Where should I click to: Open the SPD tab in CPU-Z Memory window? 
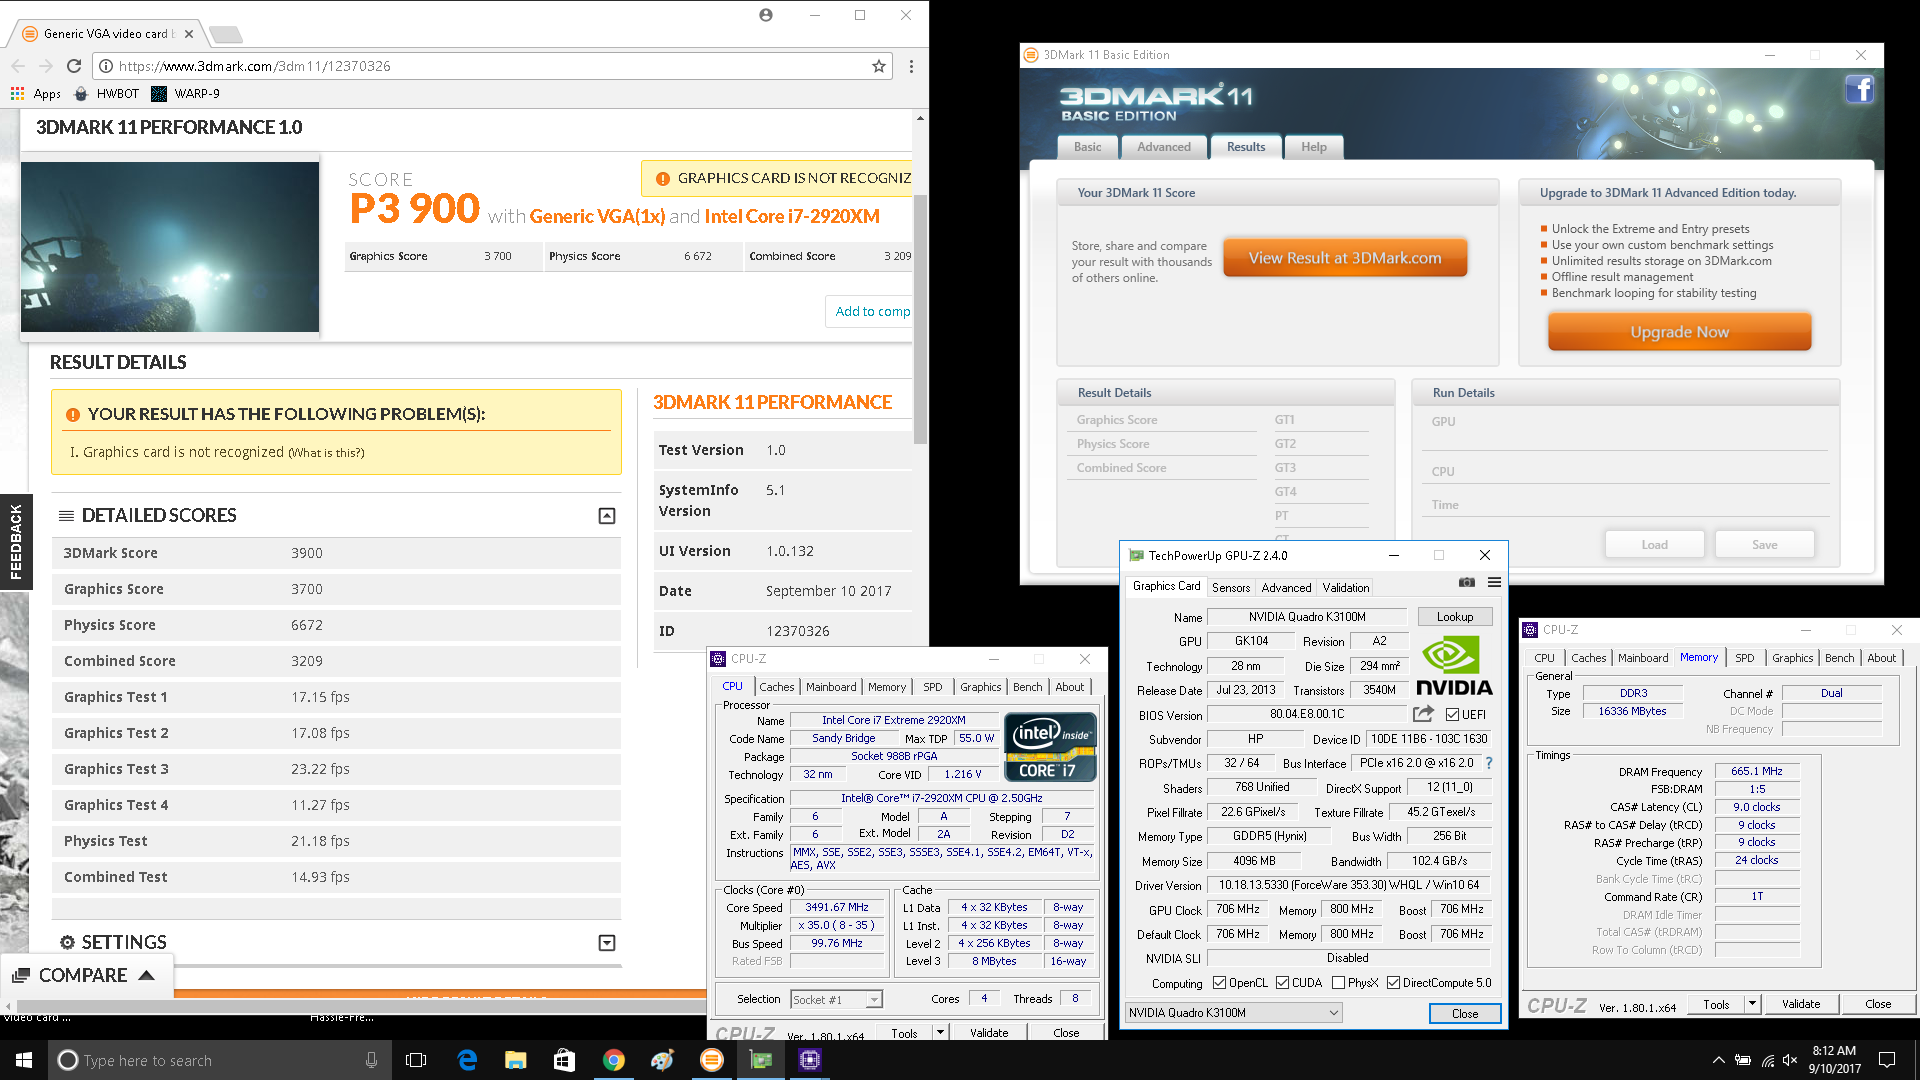pyautogui.click(x=1745, y=658)
